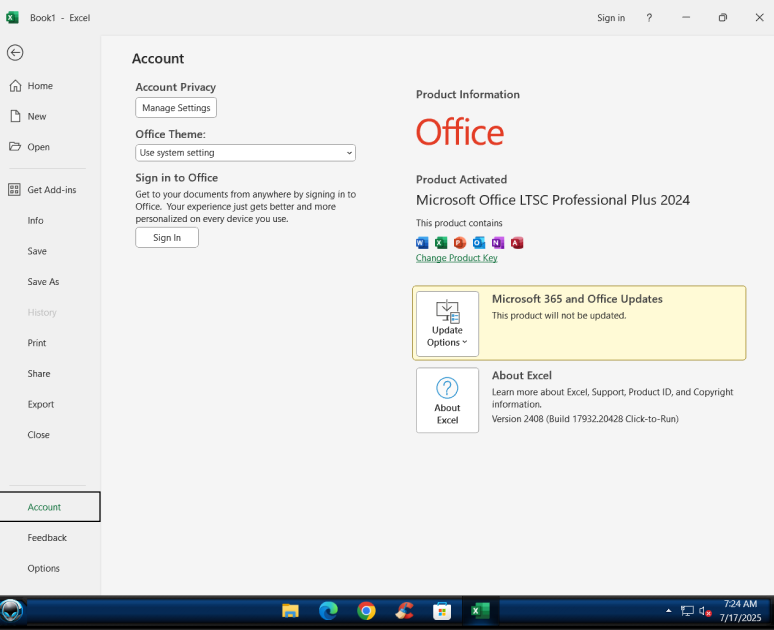Click the Access icon under product contains
The image size is (774, 630).
[517, 242]
